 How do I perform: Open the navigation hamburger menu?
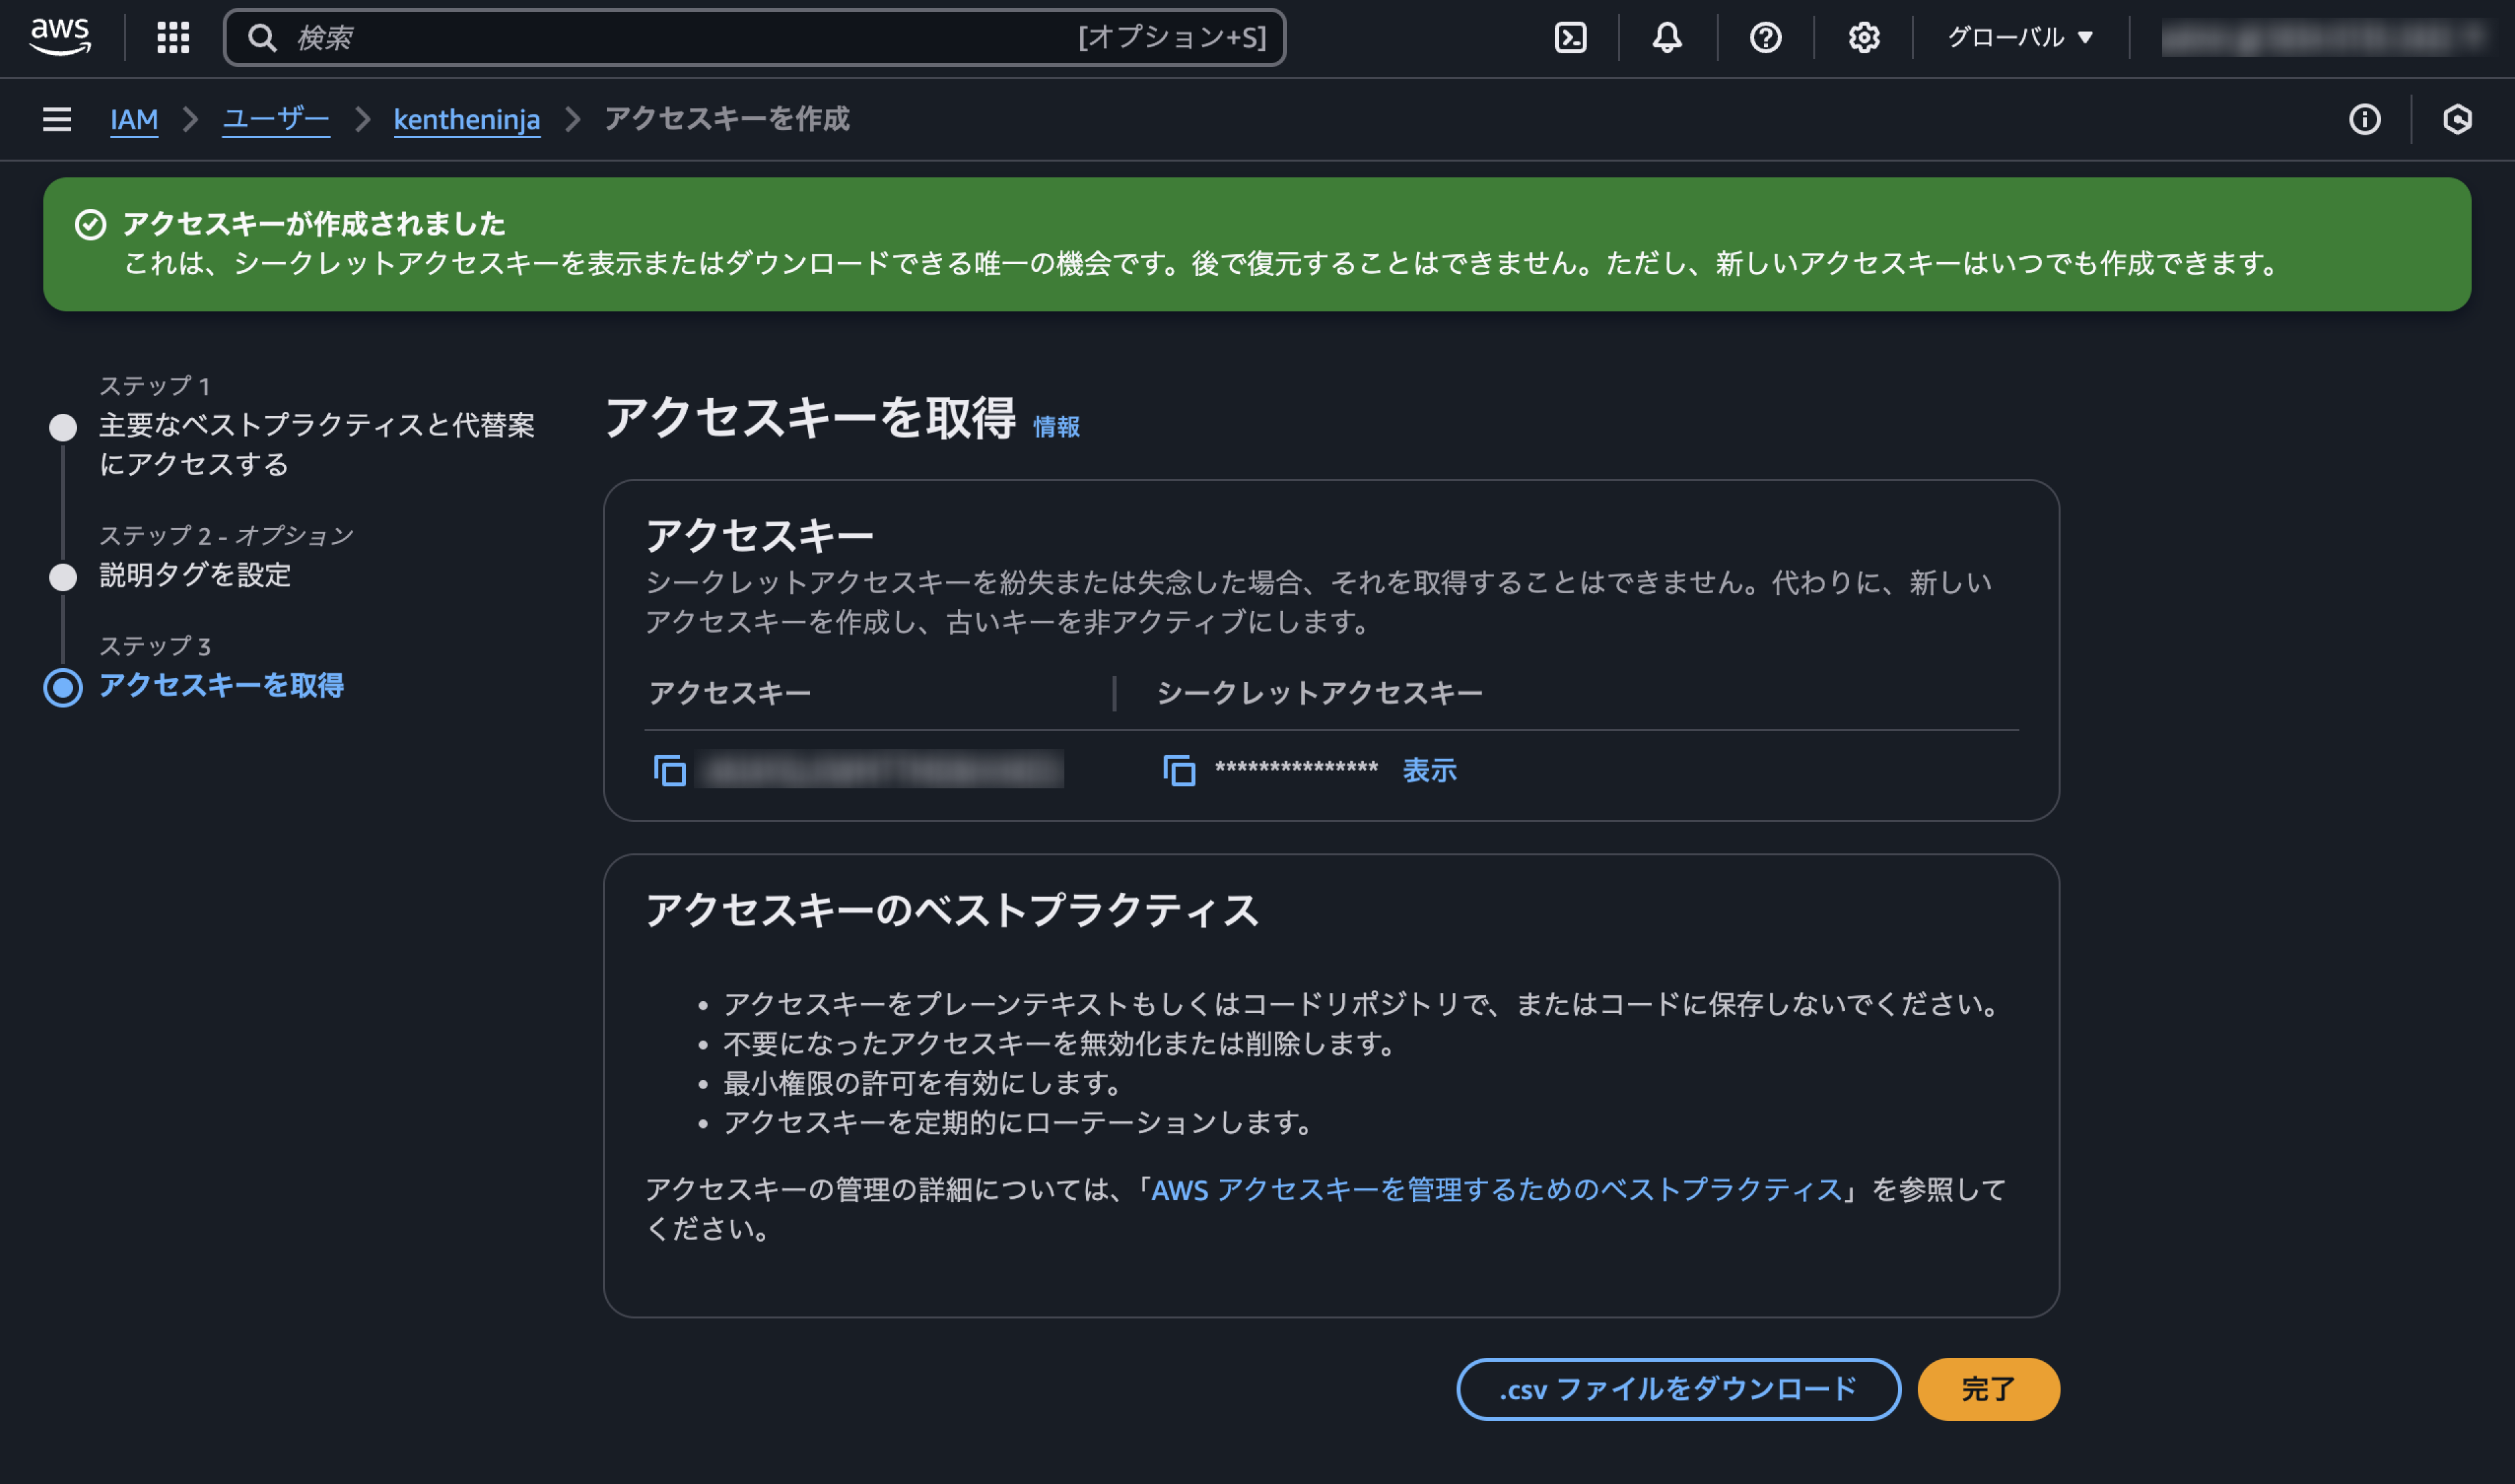(57, 119)
